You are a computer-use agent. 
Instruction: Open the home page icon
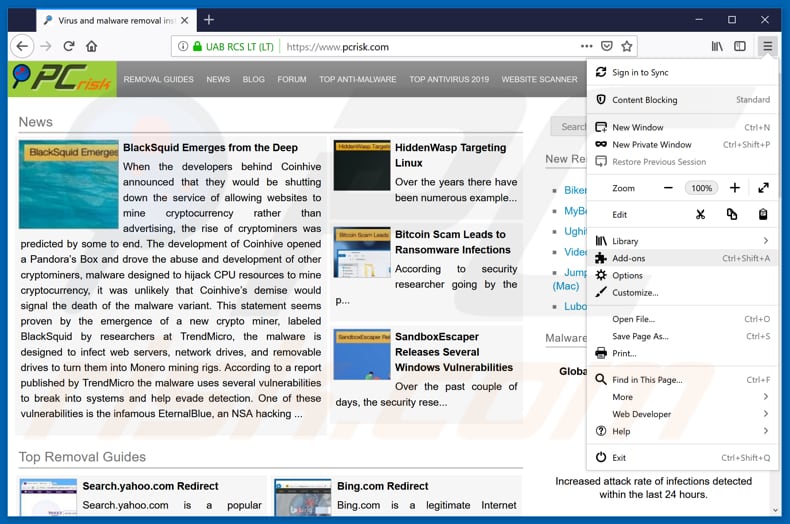click(x=92, y=47)
